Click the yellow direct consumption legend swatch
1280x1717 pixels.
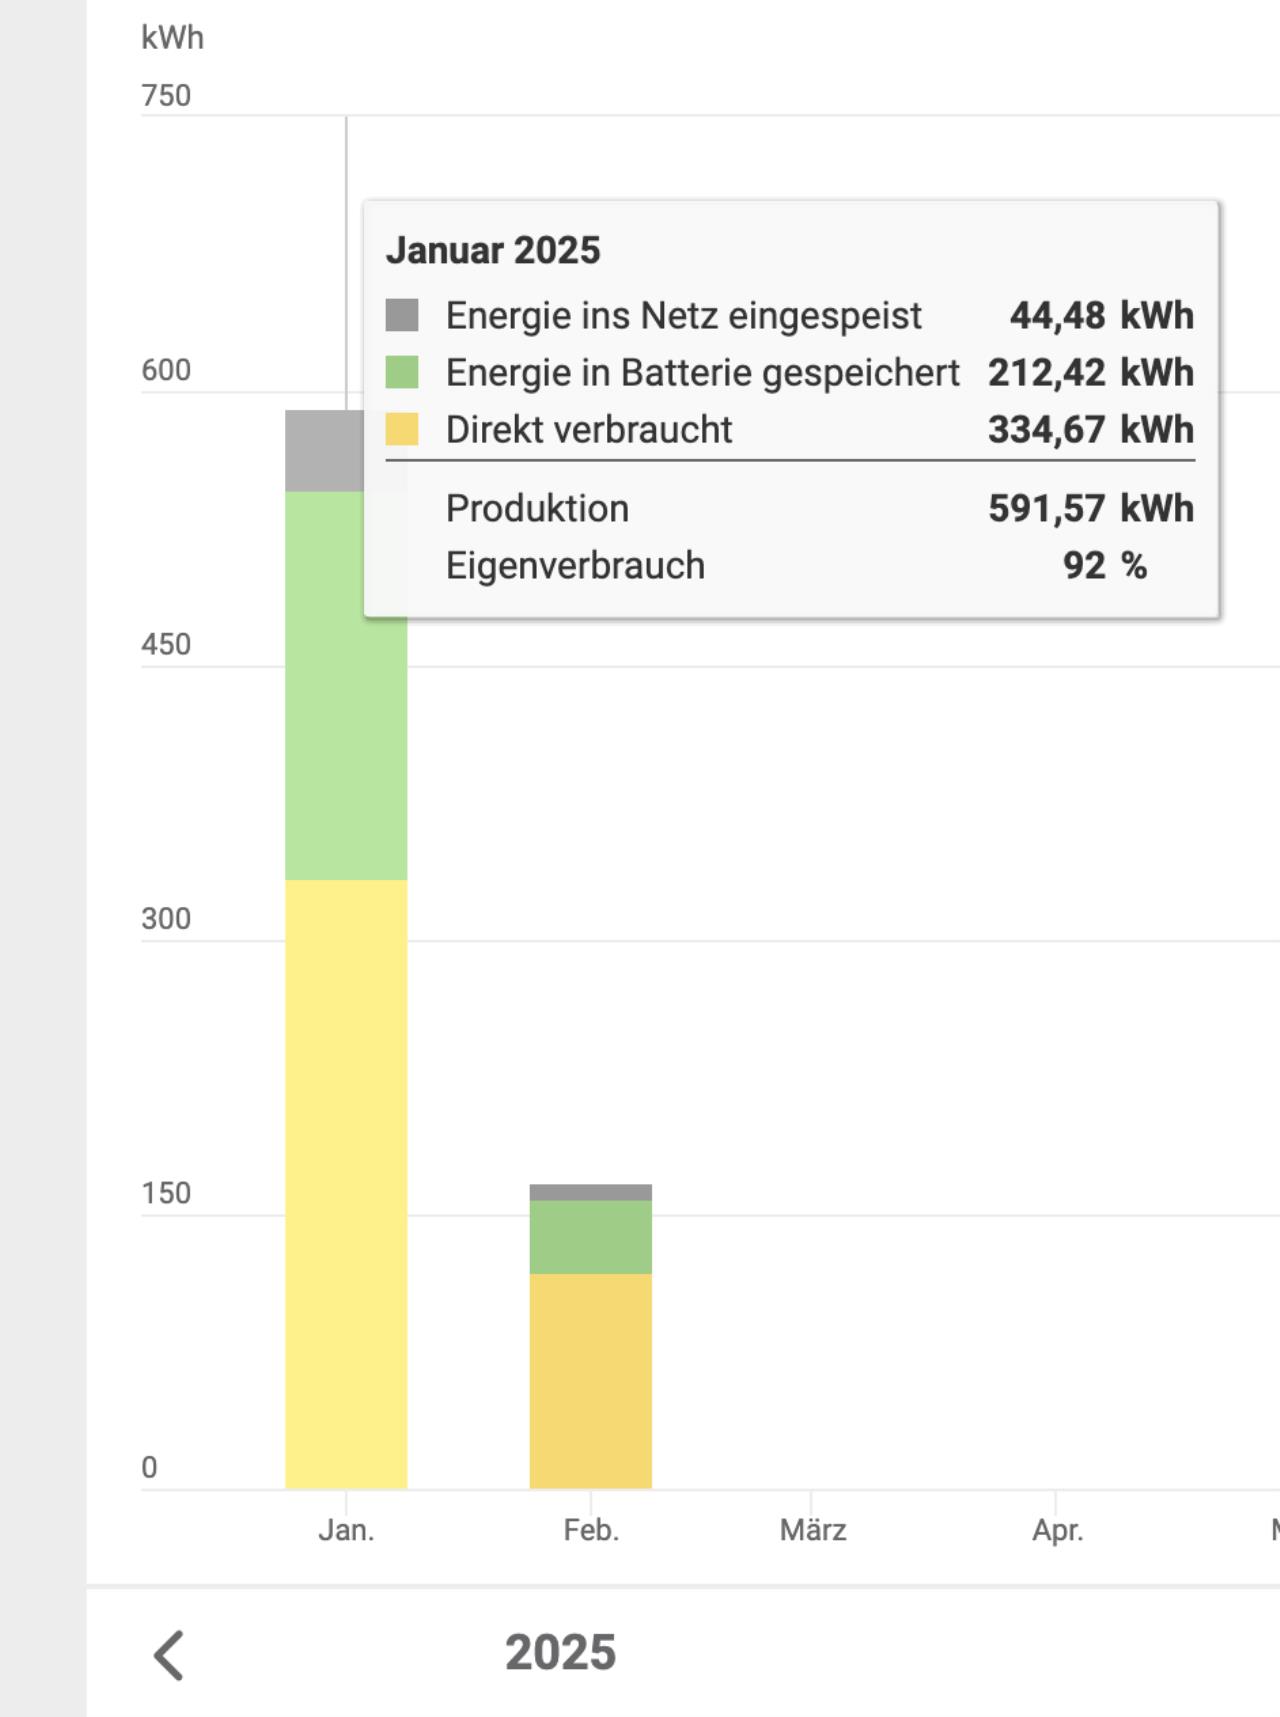pos(402,429)
